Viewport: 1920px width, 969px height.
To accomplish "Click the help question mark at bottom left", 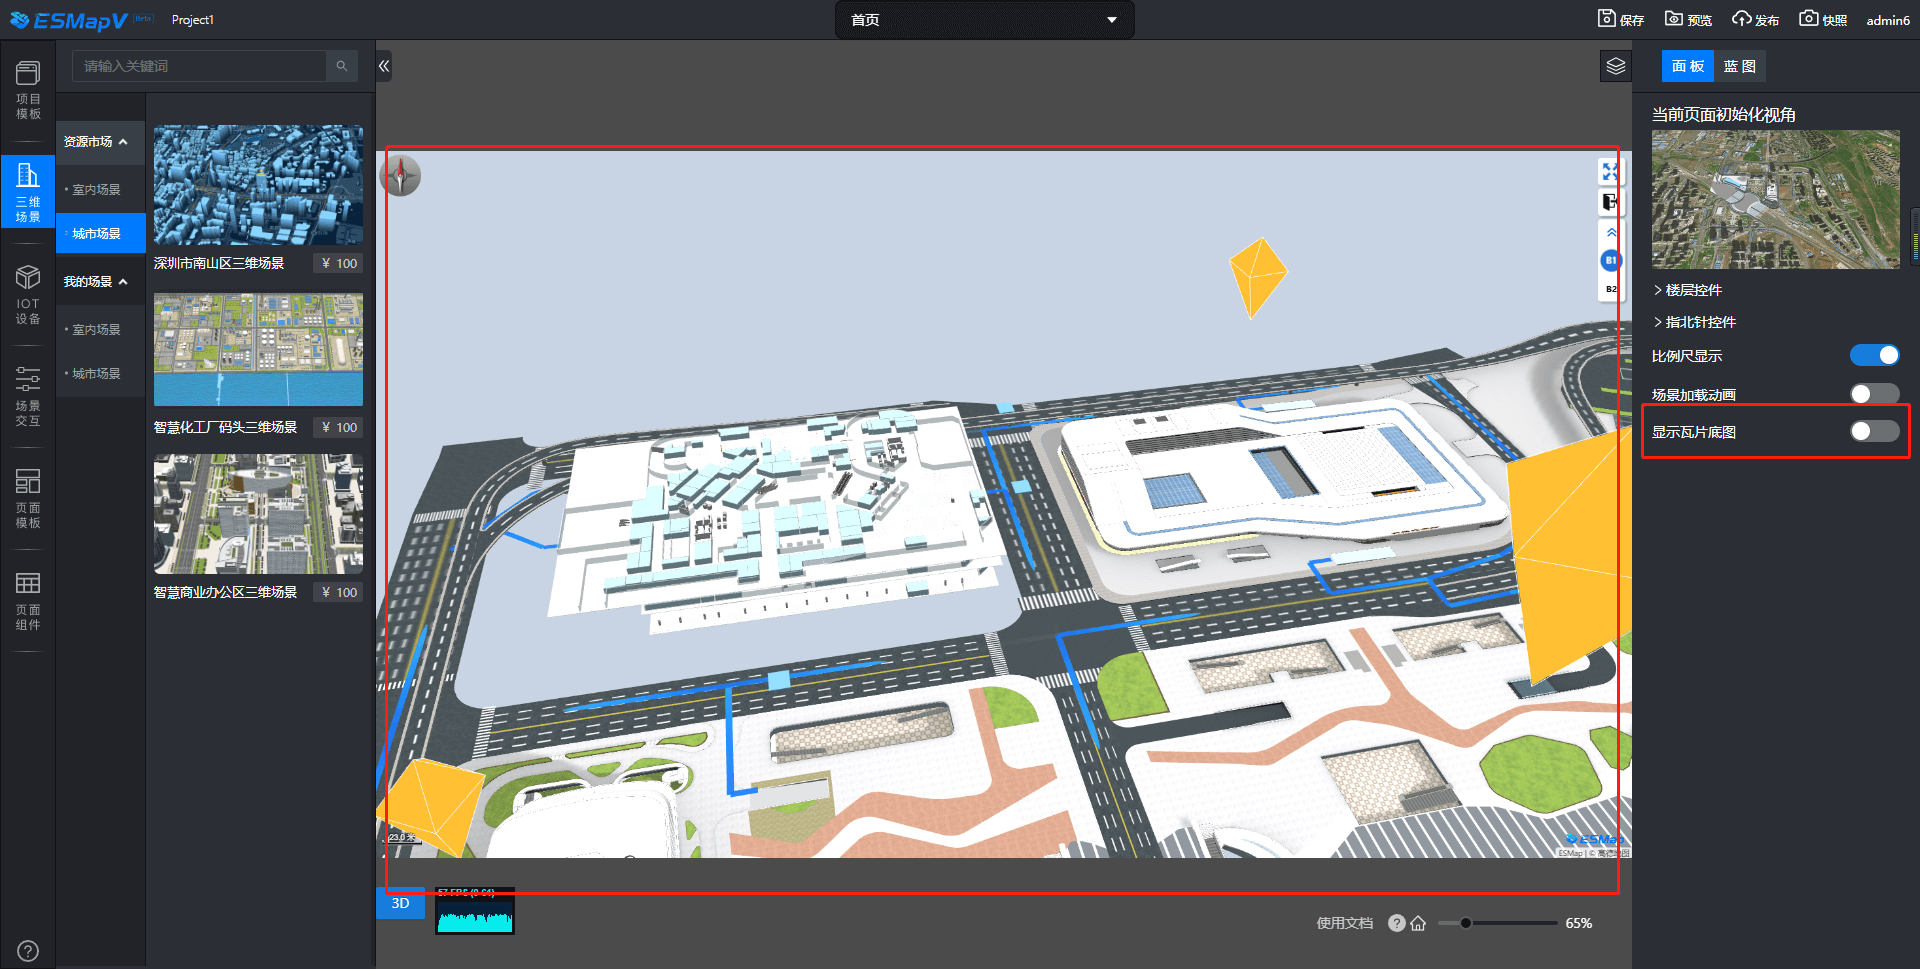I will coord(28,950).
